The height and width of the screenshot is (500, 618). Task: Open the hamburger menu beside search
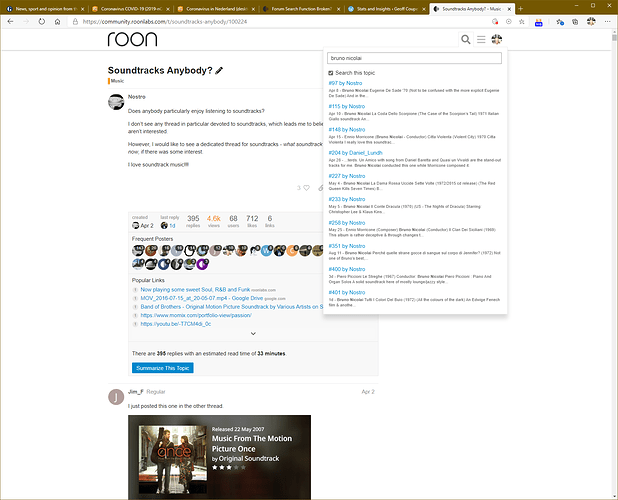(x=481, y=39)
